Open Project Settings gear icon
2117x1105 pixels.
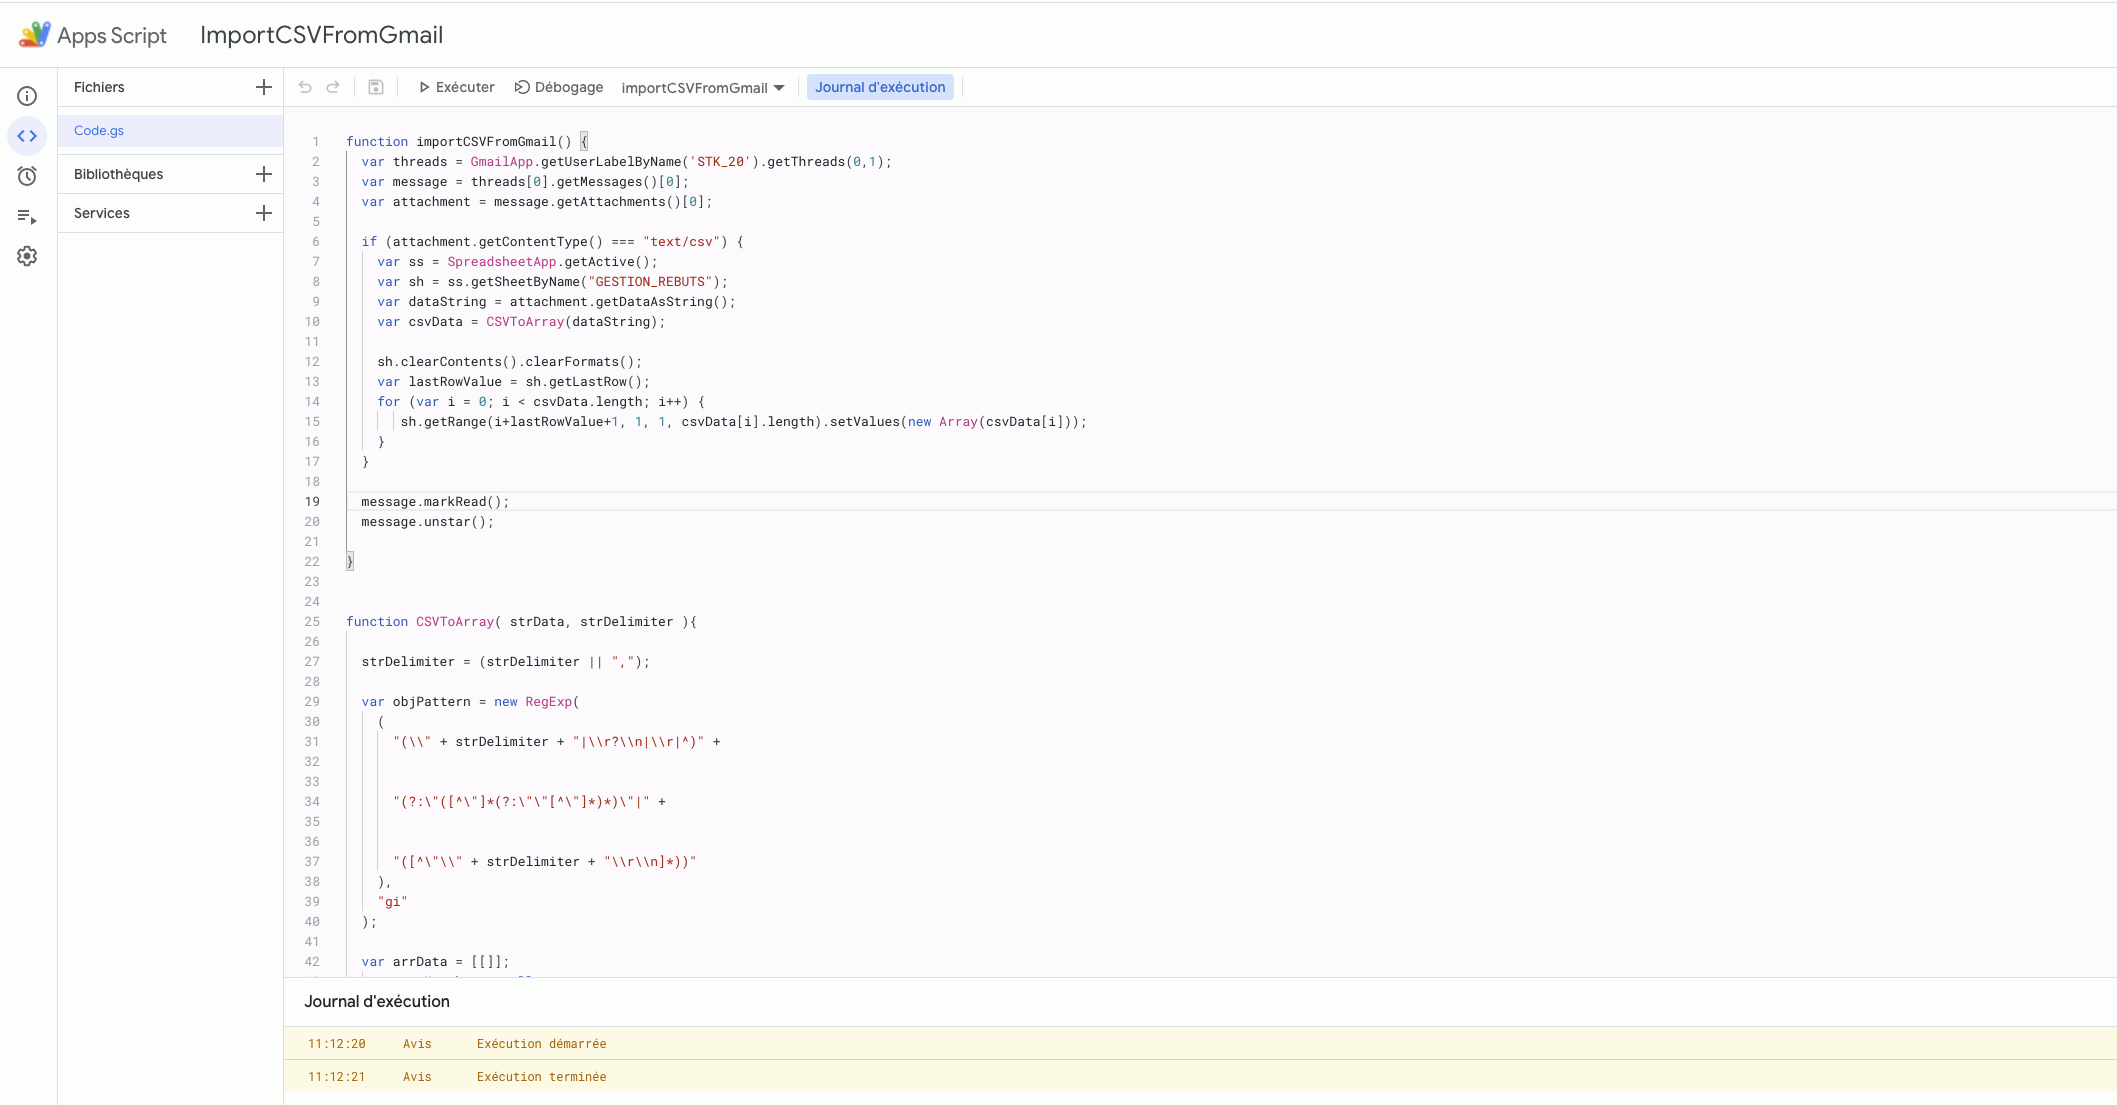[x=27, y=256]
